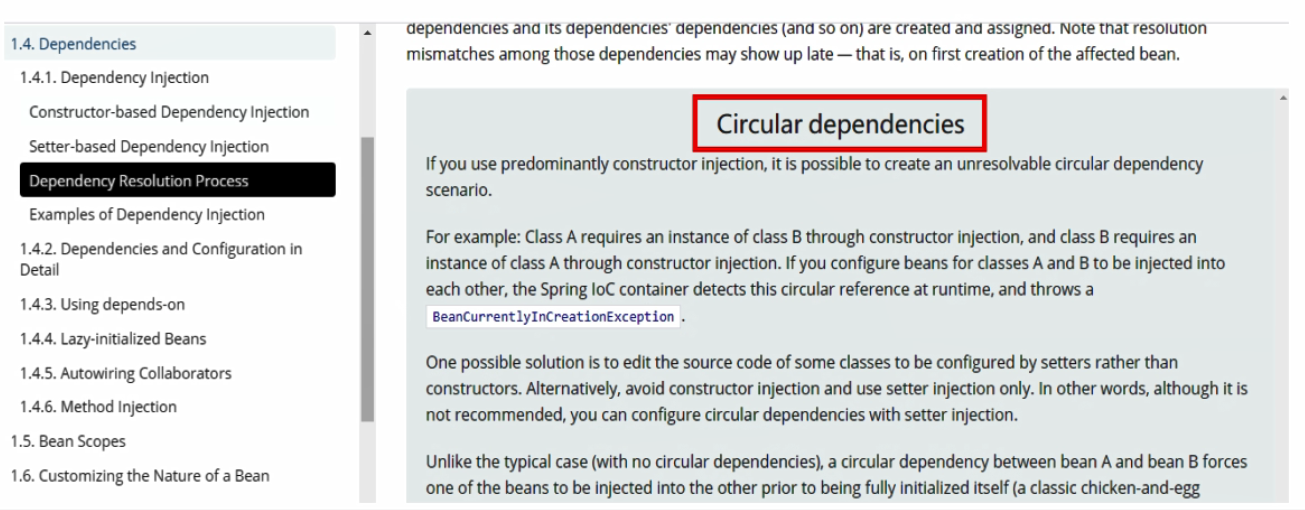Click the sidebar scrollbar up arrow
Viewport: 1305px width, 510px height.
tap(367, 35)
